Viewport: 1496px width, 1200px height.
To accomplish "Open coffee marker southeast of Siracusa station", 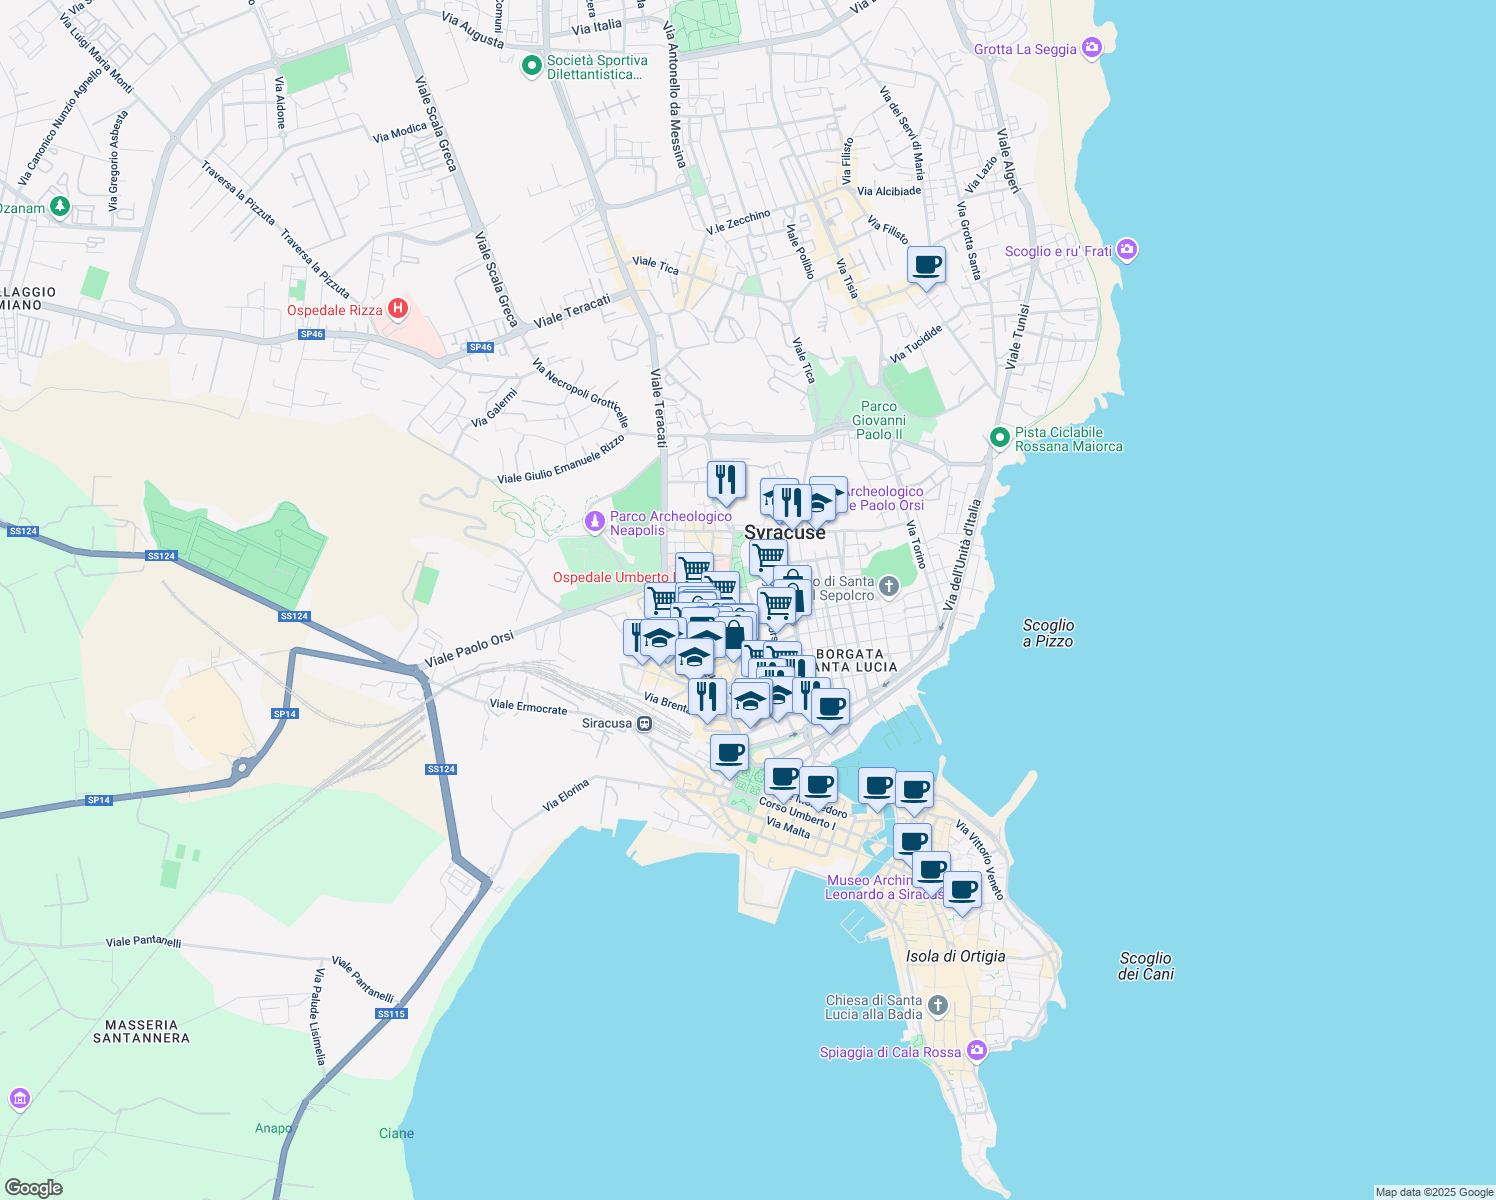I will click(729, 754).
